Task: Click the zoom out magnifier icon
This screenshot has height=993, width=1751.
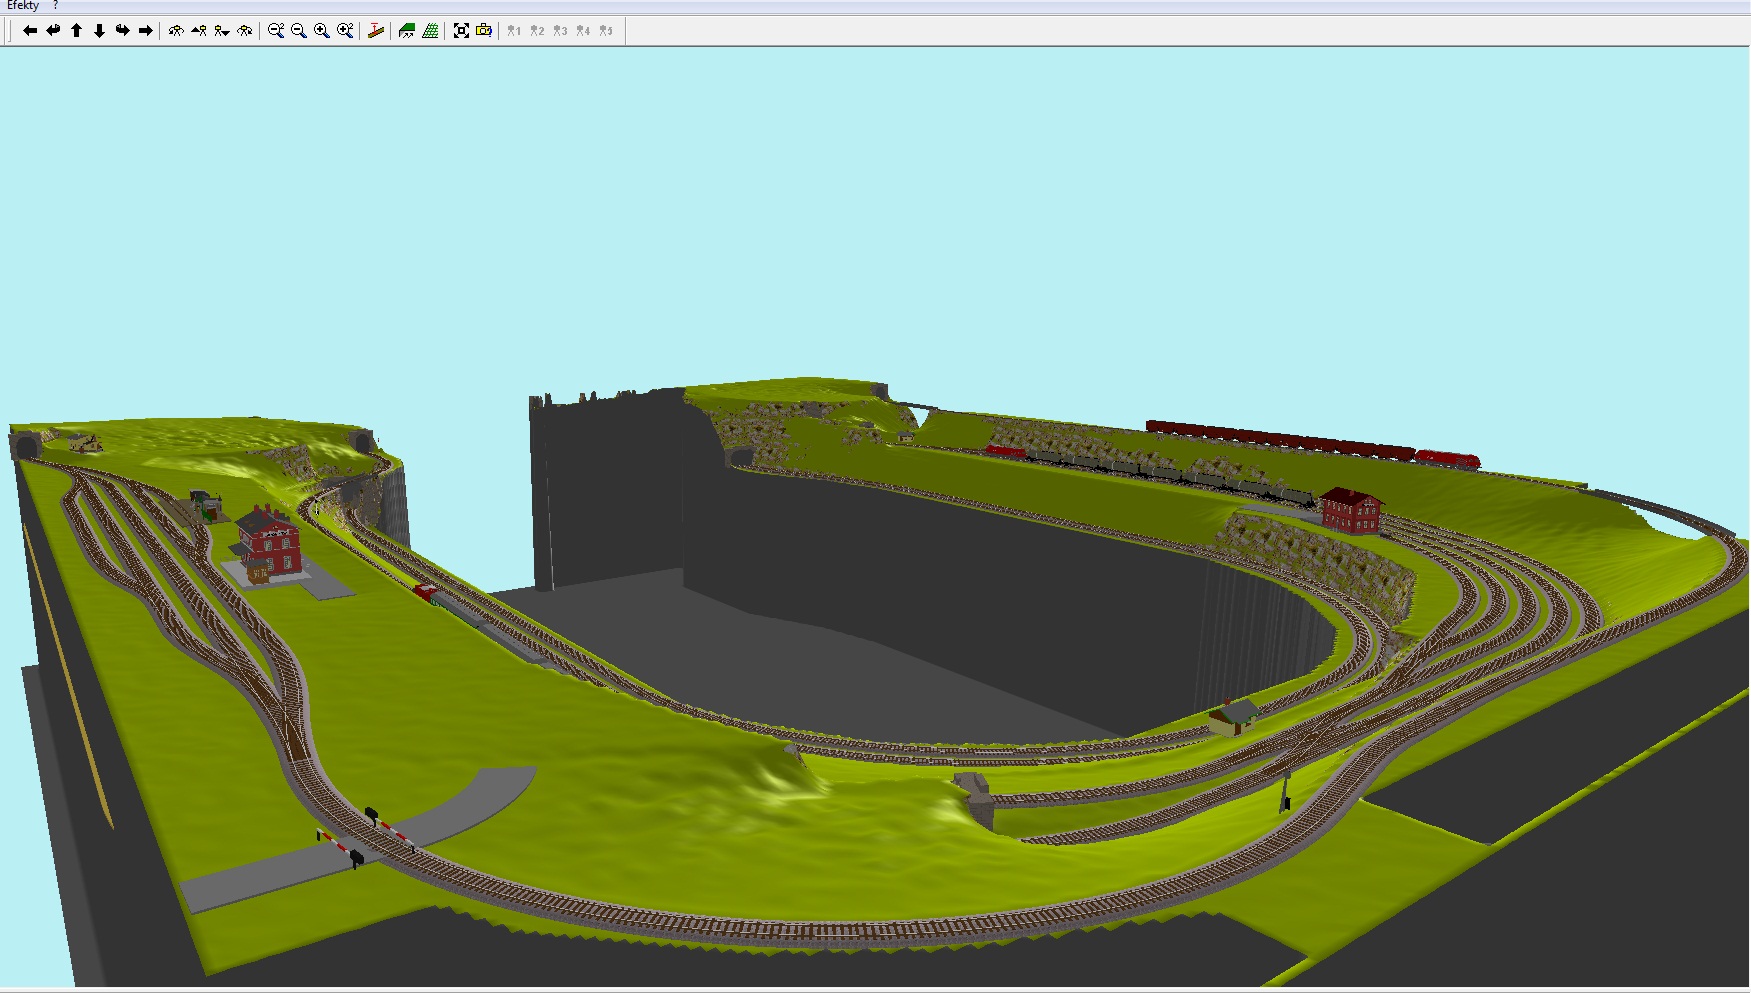Action: (299, 31)
